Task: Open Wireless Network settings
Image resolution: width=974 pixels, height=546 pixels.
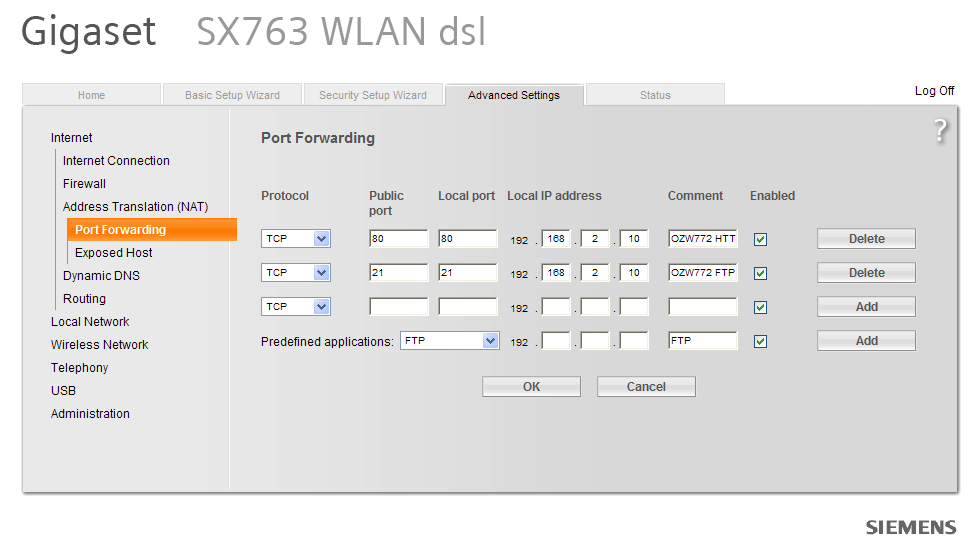Action: coord(99,344)
